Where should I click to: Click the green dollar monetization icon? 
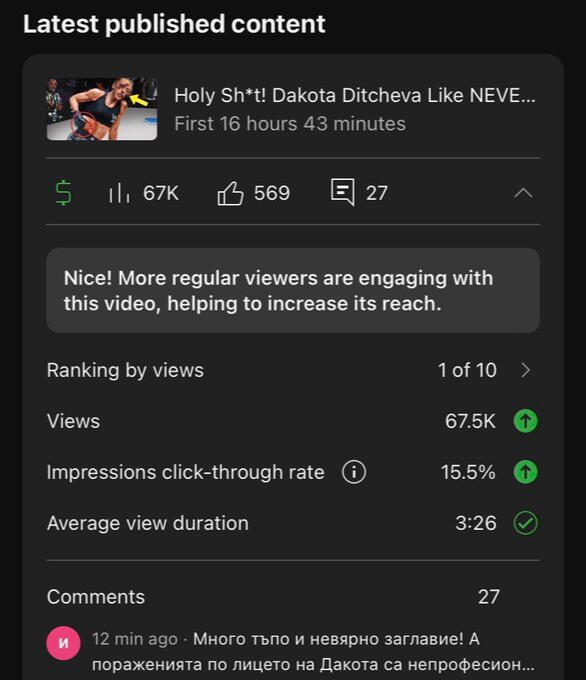pos(64,193)
